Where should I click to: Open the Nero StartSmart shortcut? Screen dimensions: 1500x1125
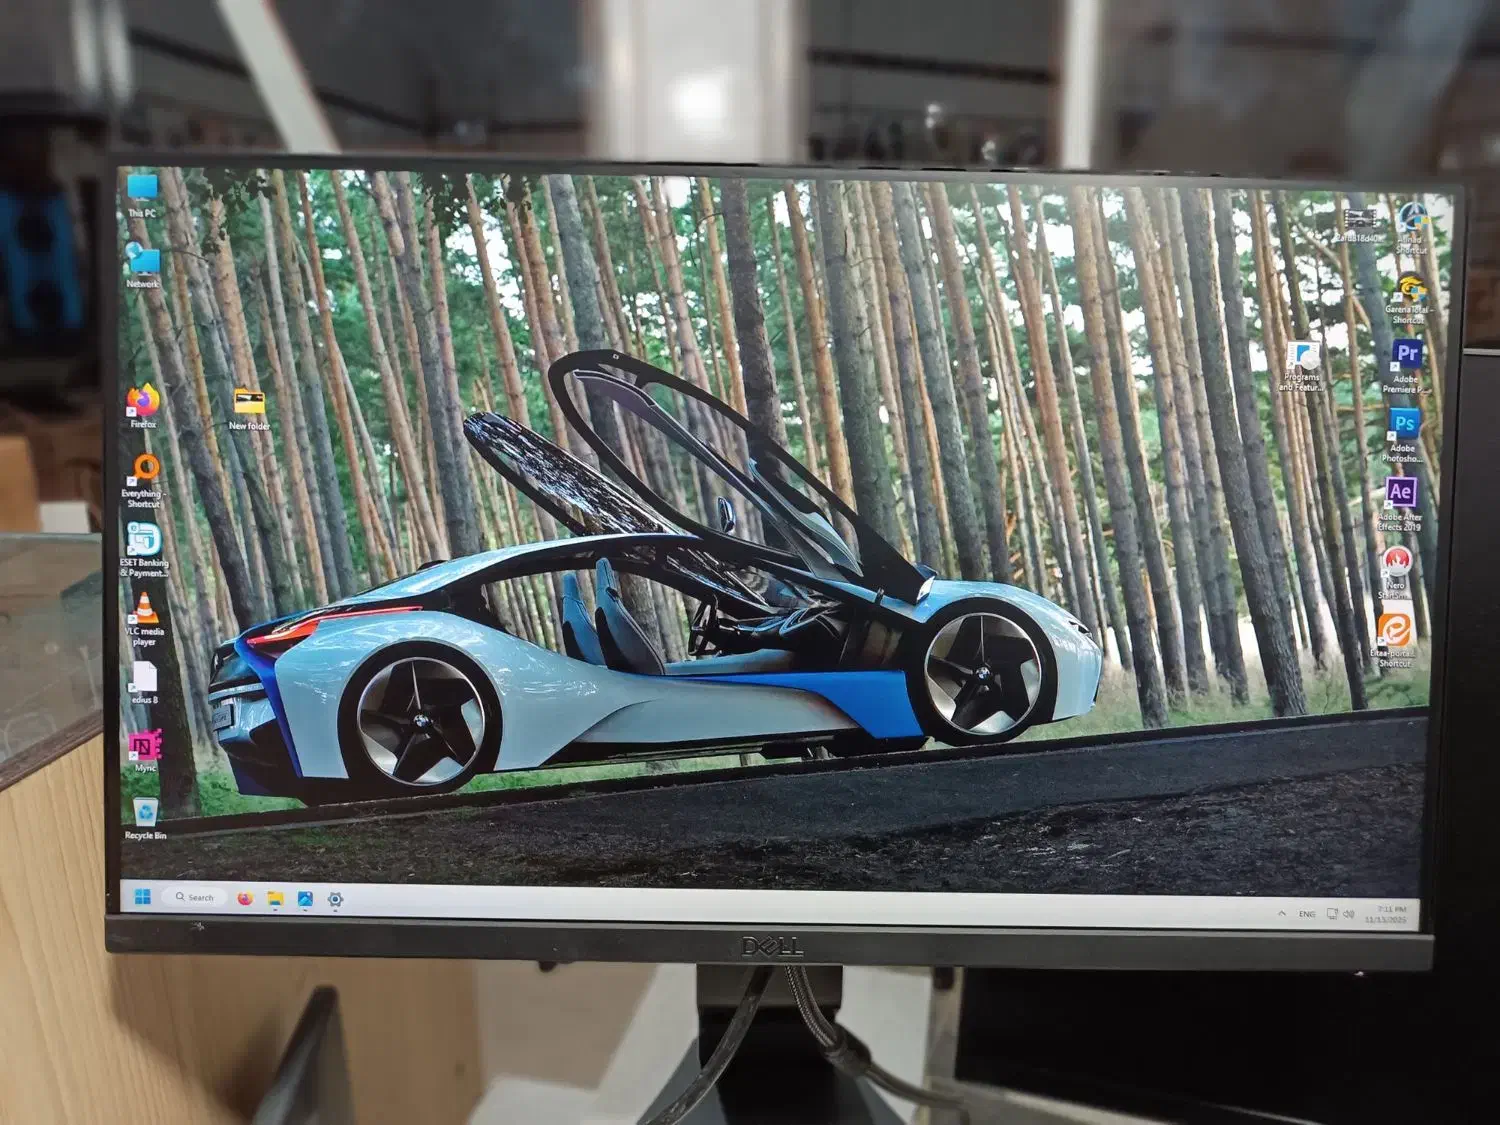pos(1396,573)
